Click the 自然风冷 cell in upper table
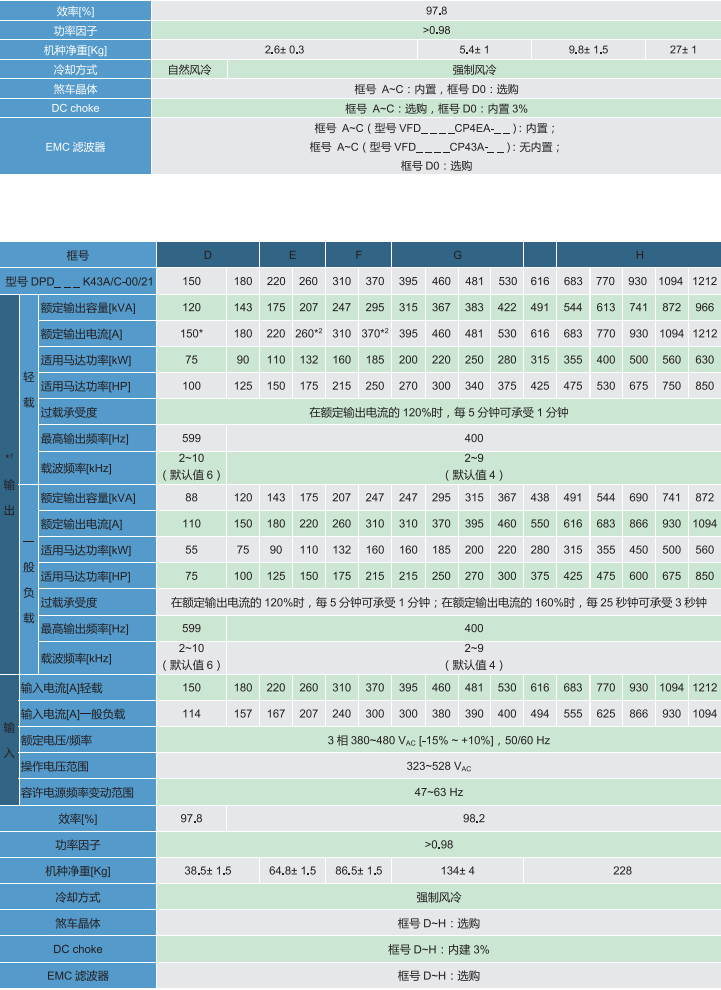721x990 pixels. click(x=189, y=70)
